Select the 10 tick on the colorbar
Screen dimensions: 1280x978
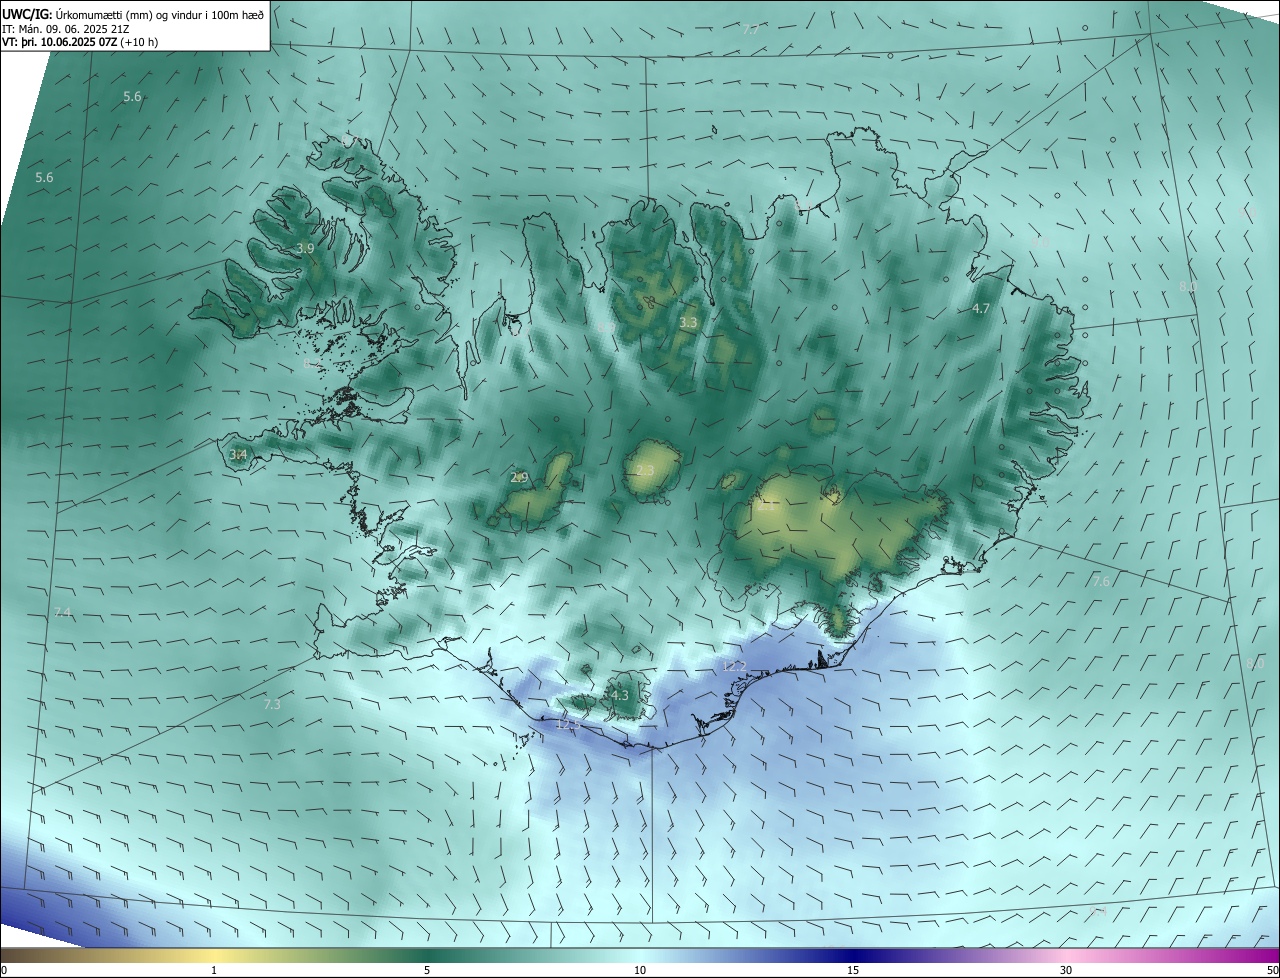pos(640,970)
